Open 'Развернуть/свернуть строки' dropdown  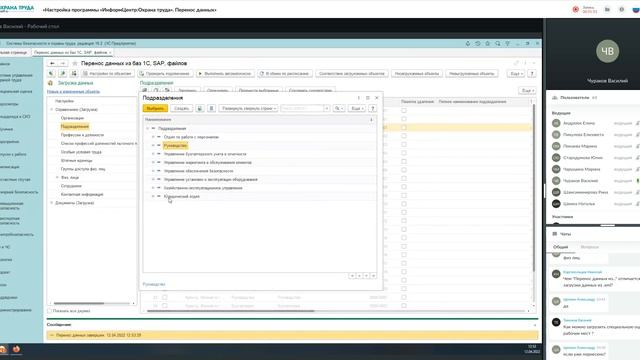pyautogui.click(x=248, y=108)
